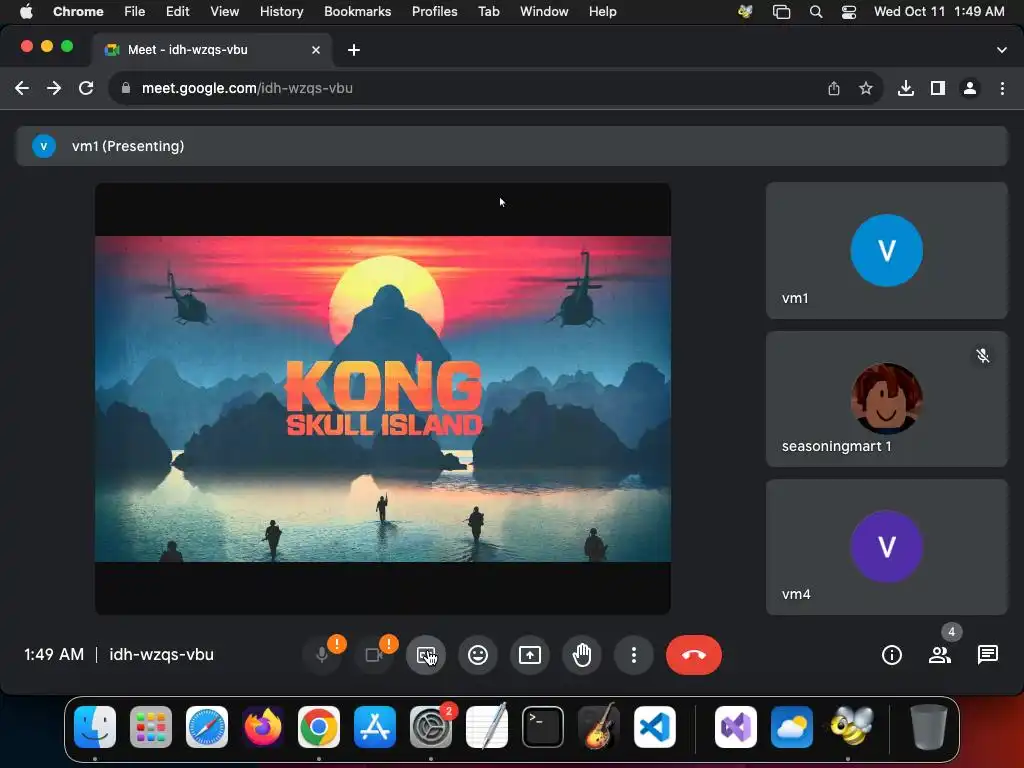
Task: Open Chrome profile icon
Action: coord(970,88)
